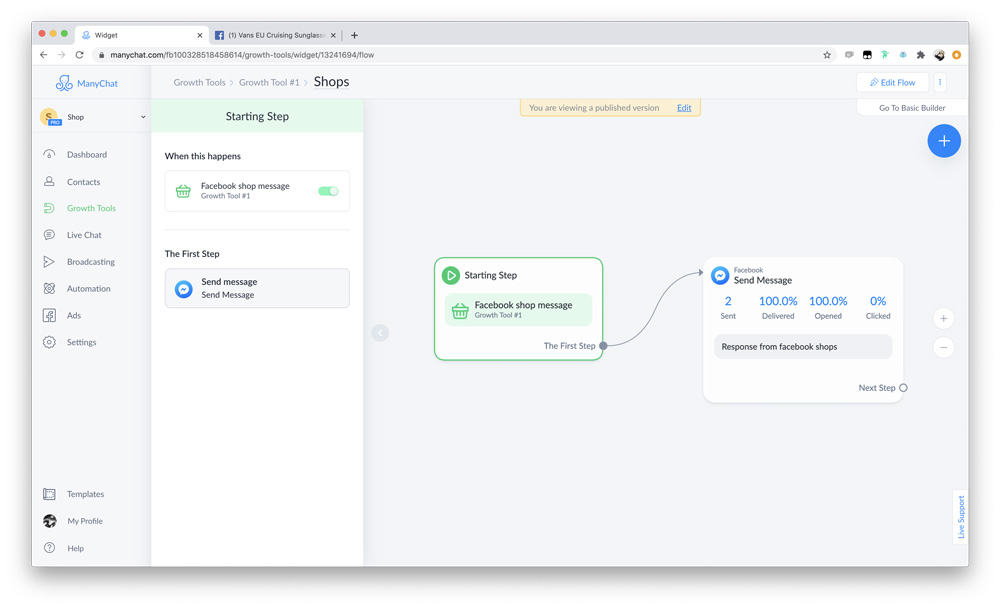Viewport: 1000px width, 608px height.
Task: Bookmark this page with star icon
Action: pyautogui.click(x=827, y=55)
